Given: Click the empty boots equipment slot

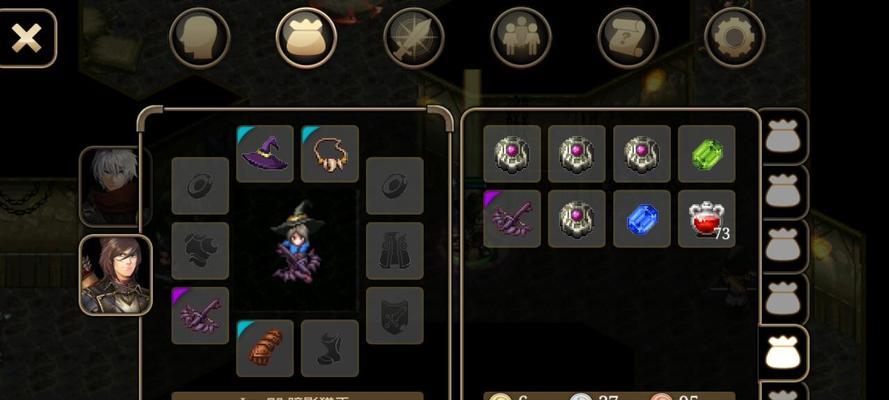Looking at the screenshot, I should tap(329, 348).
